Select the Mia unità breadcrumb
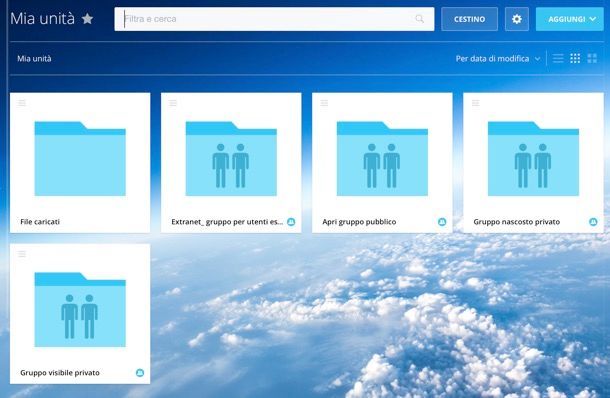 coord(34,59)
